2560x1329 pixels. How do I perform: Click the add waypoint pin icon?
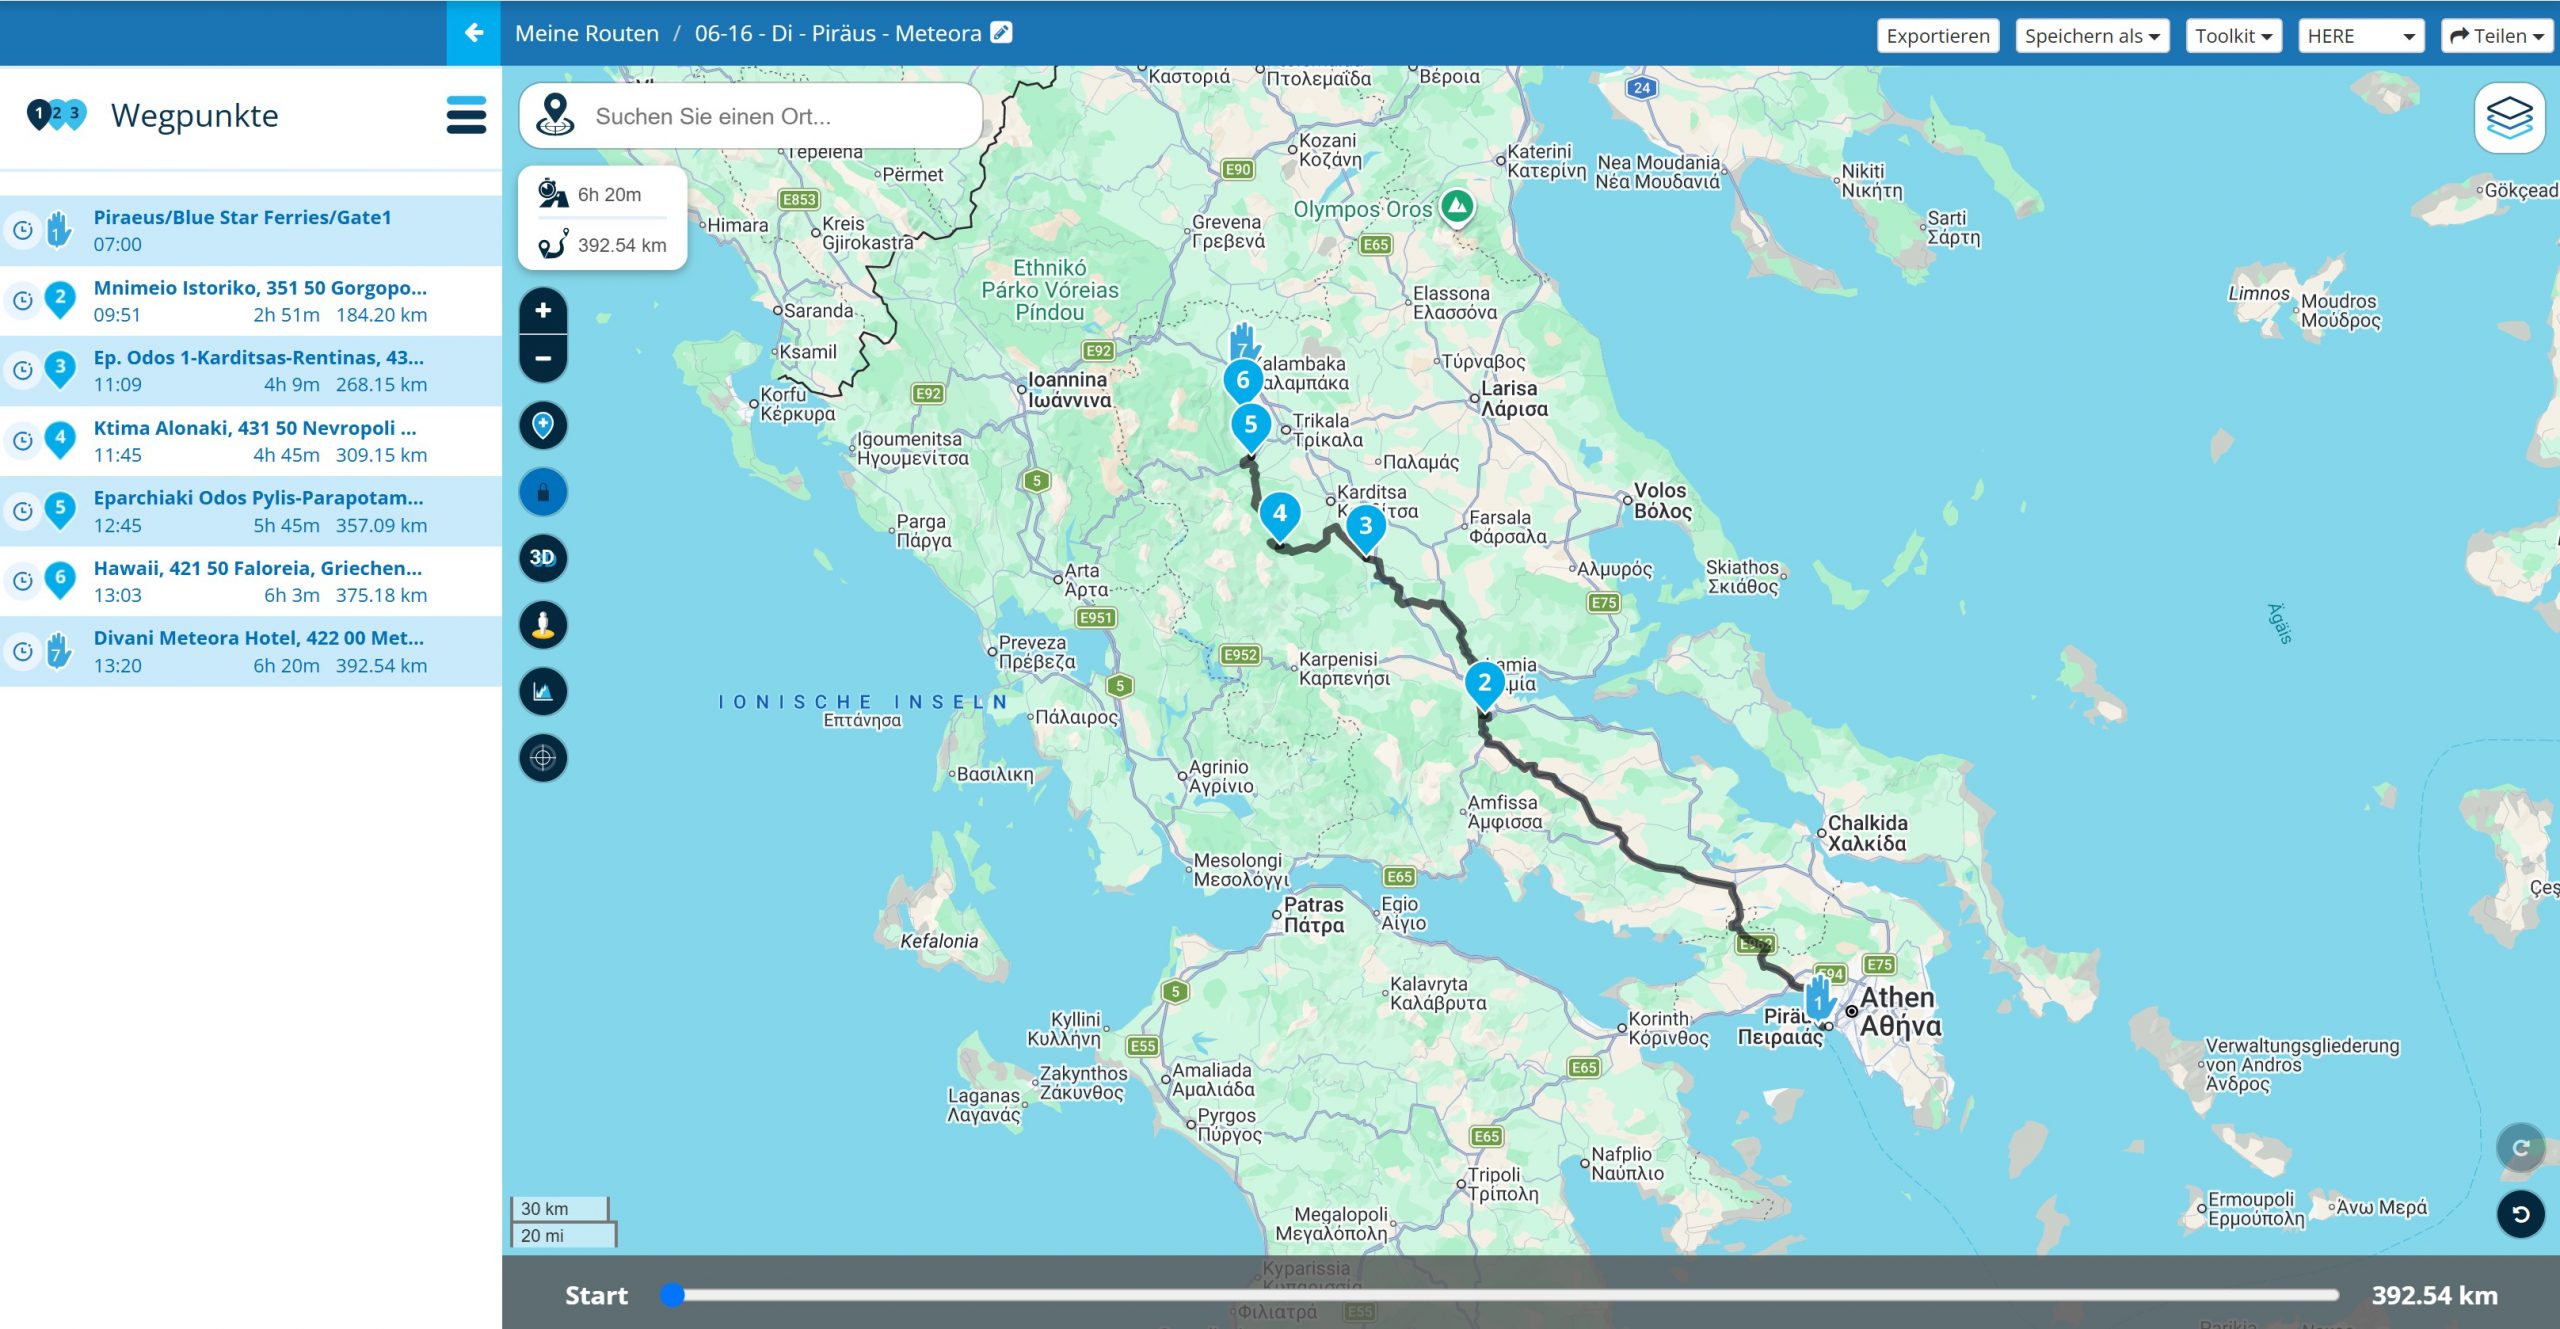pyautogui.click(x=543, y=425)
